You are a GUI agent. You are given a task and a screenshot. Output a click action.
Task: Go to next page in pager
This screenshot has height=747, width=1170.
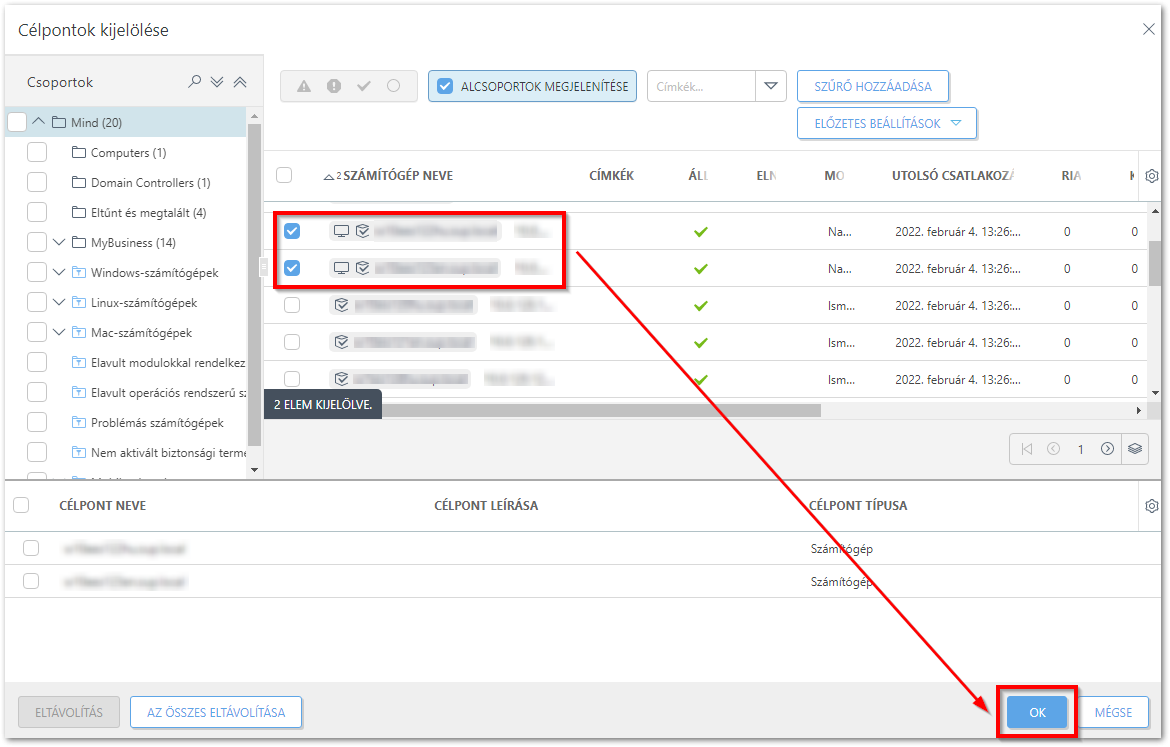(x=1107, y=449)
